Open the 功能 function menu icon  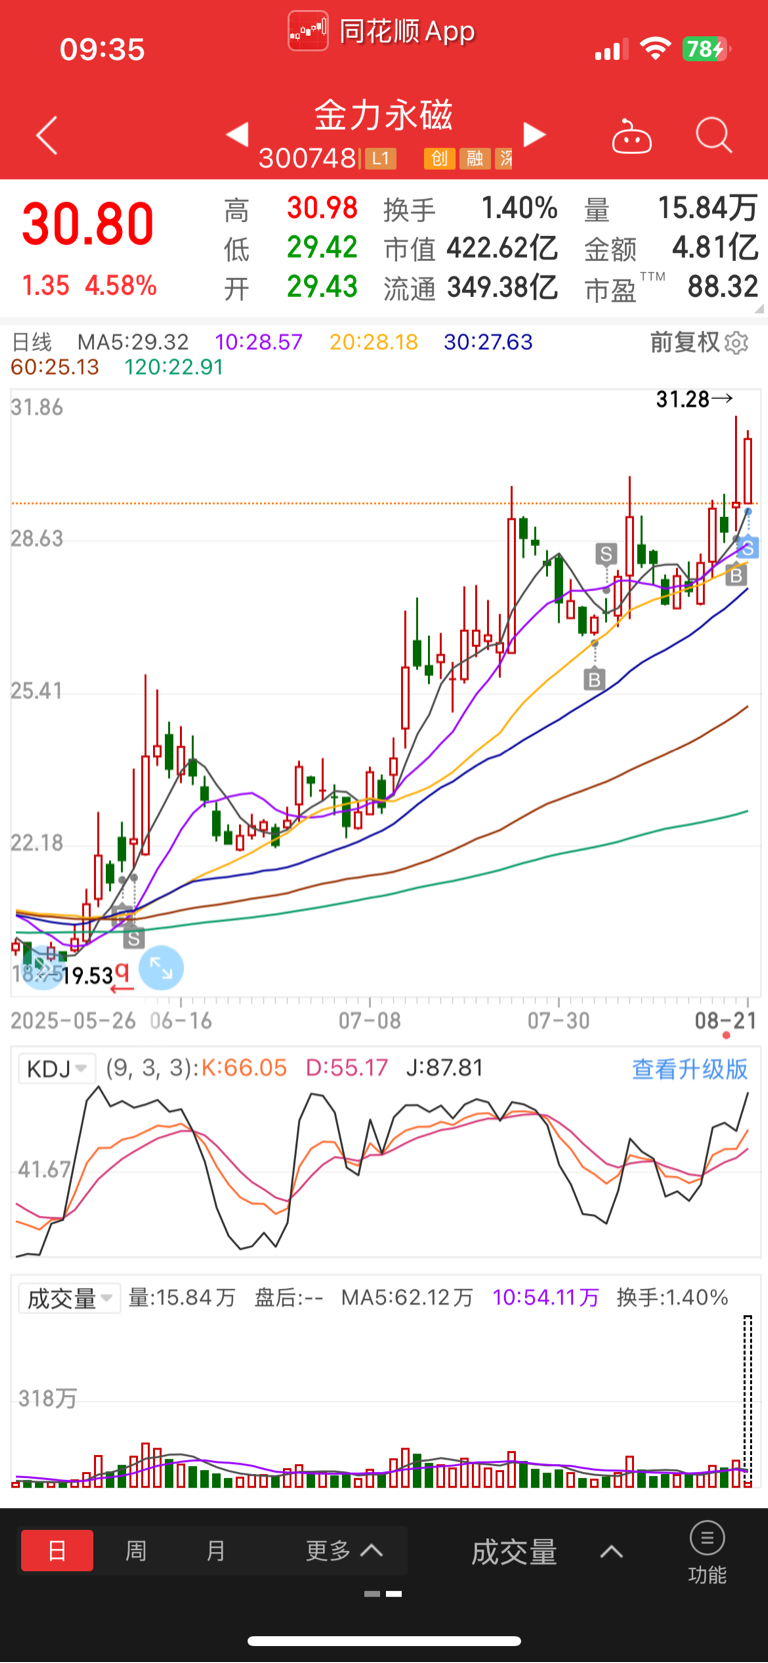coord(707,1552)
